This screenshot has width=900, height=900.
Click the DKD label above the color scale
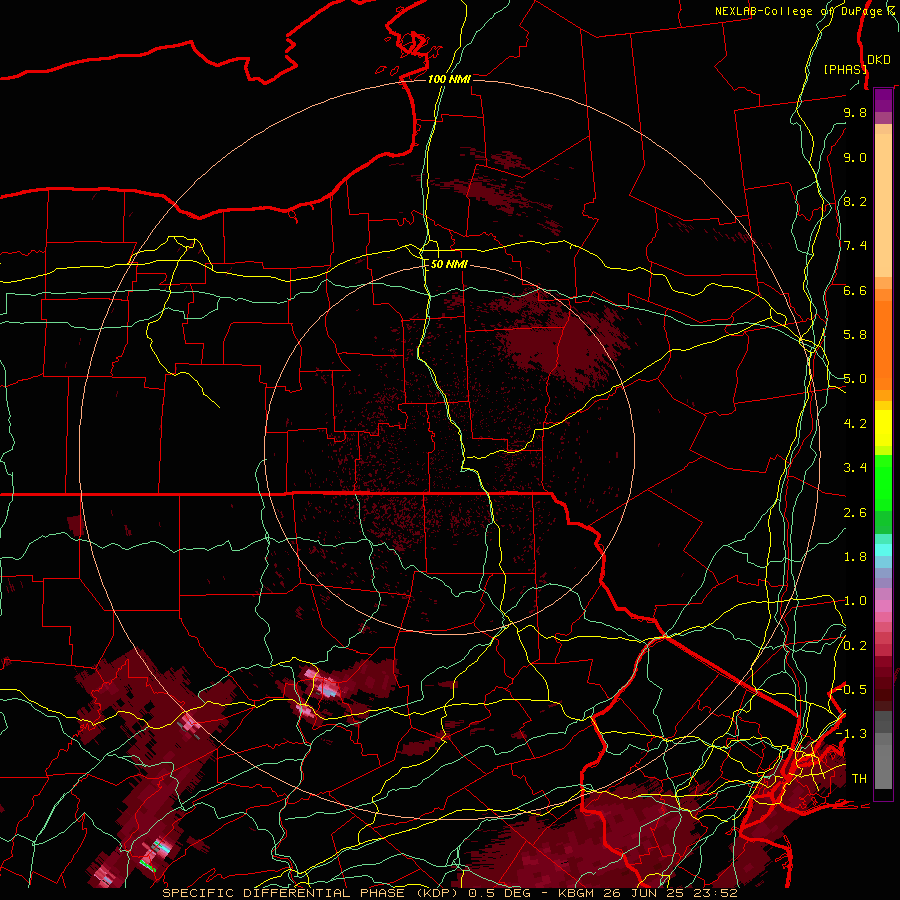878,60
